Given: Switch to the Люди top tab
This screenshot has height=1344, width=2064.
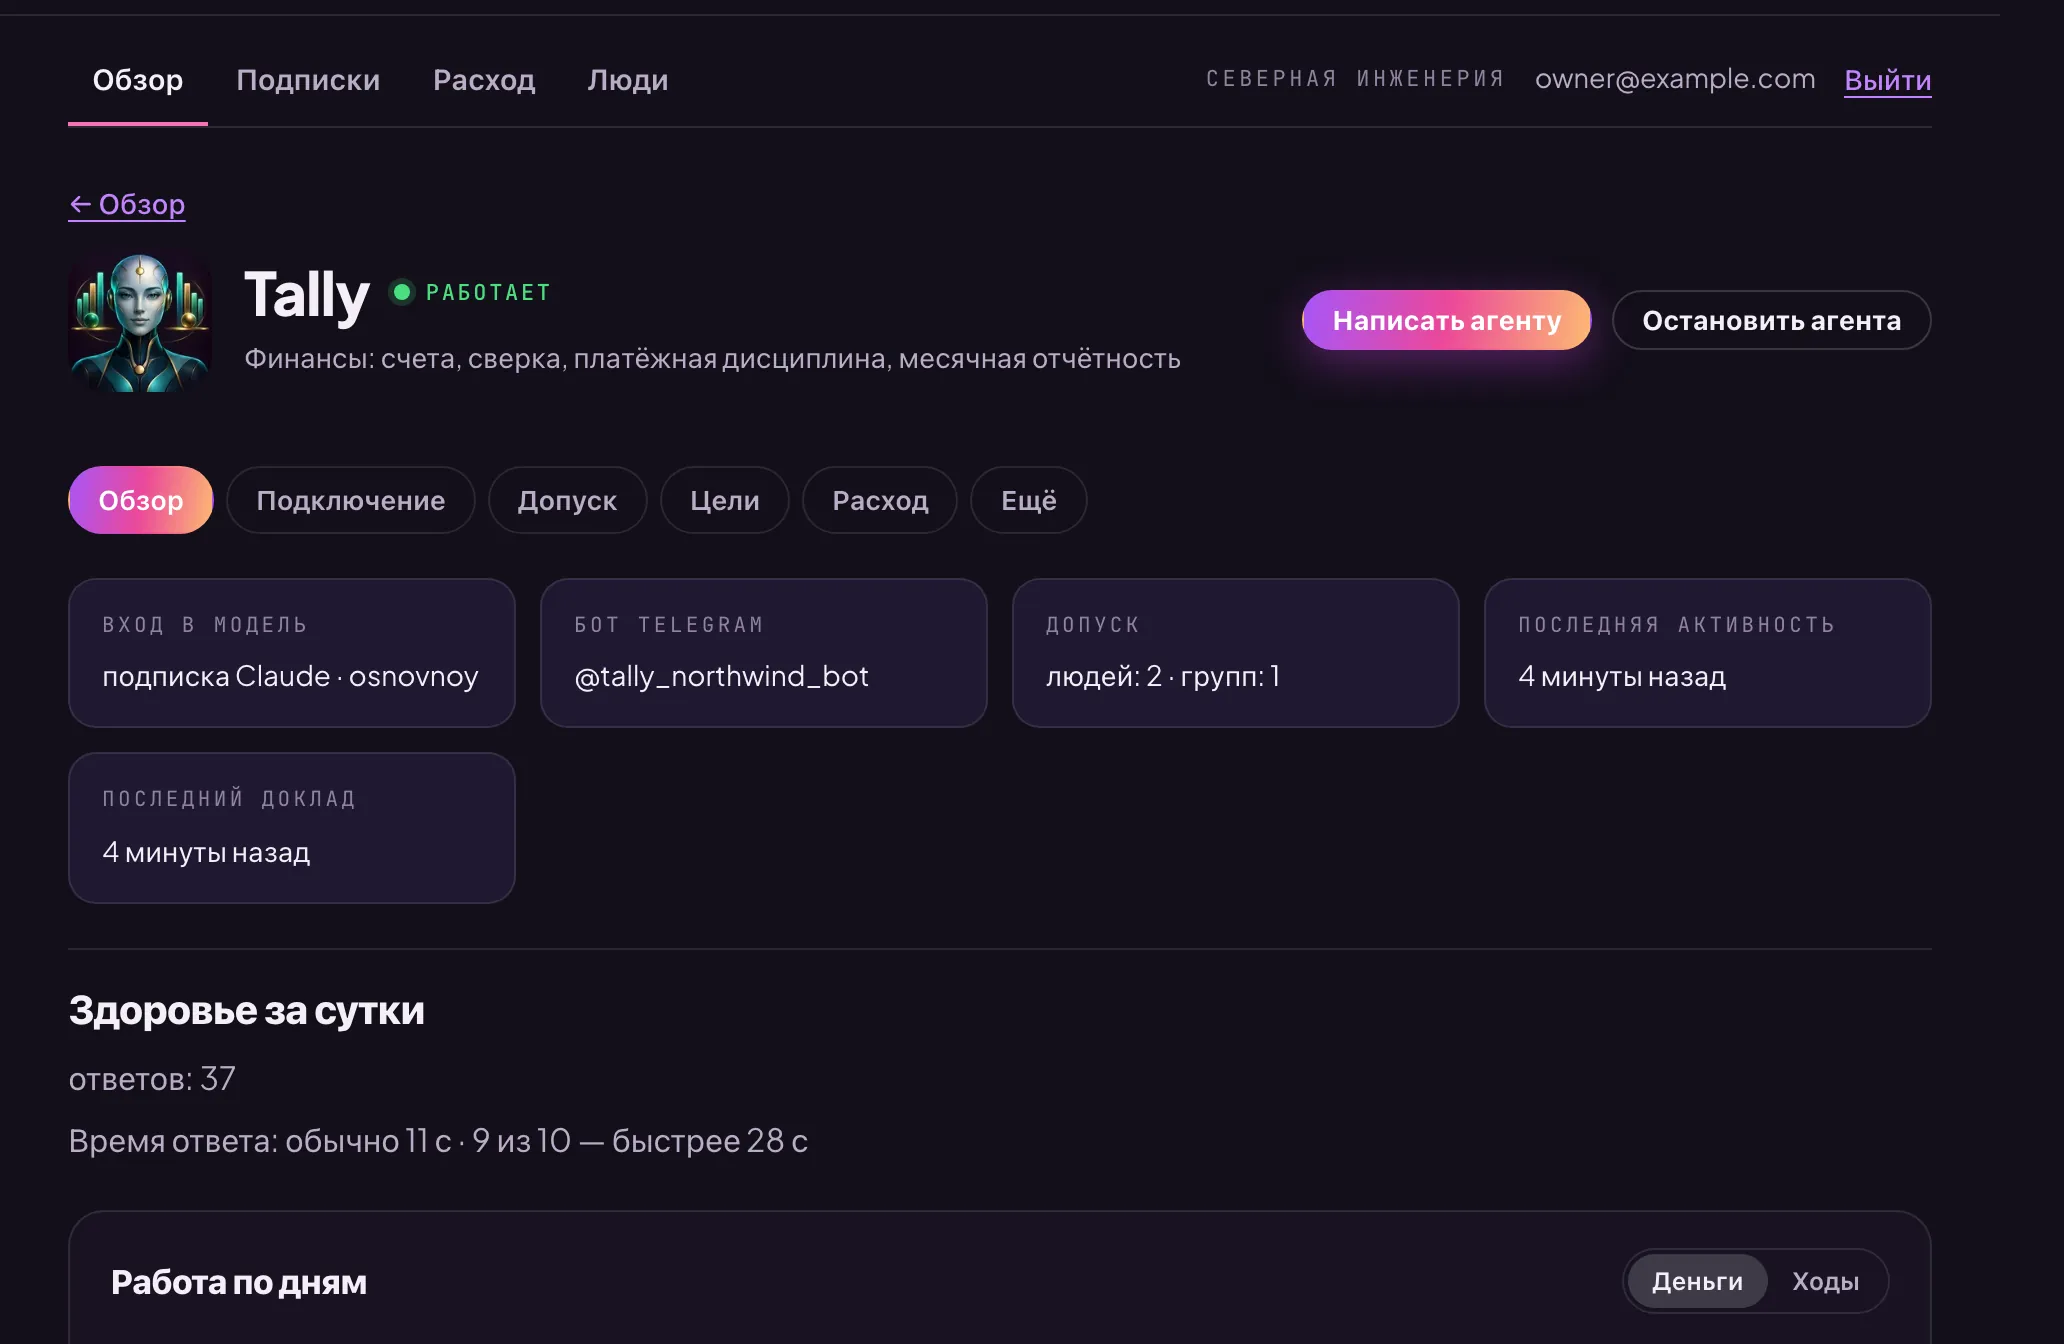Looking at the screenshot, I should pyautogui.click(x=628, y=80).
